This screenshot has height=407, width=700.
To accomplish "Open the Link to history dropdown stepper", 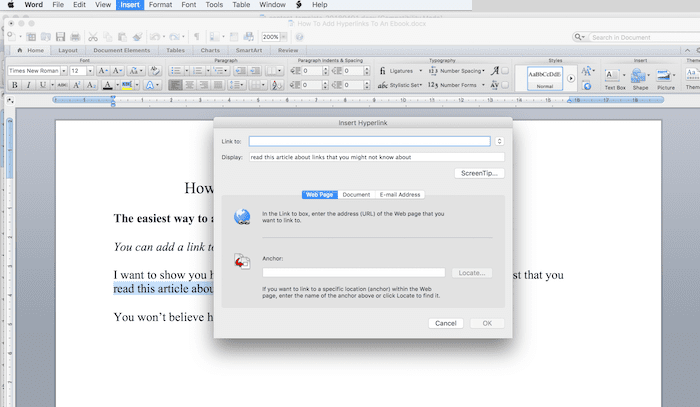I will 499,141.
